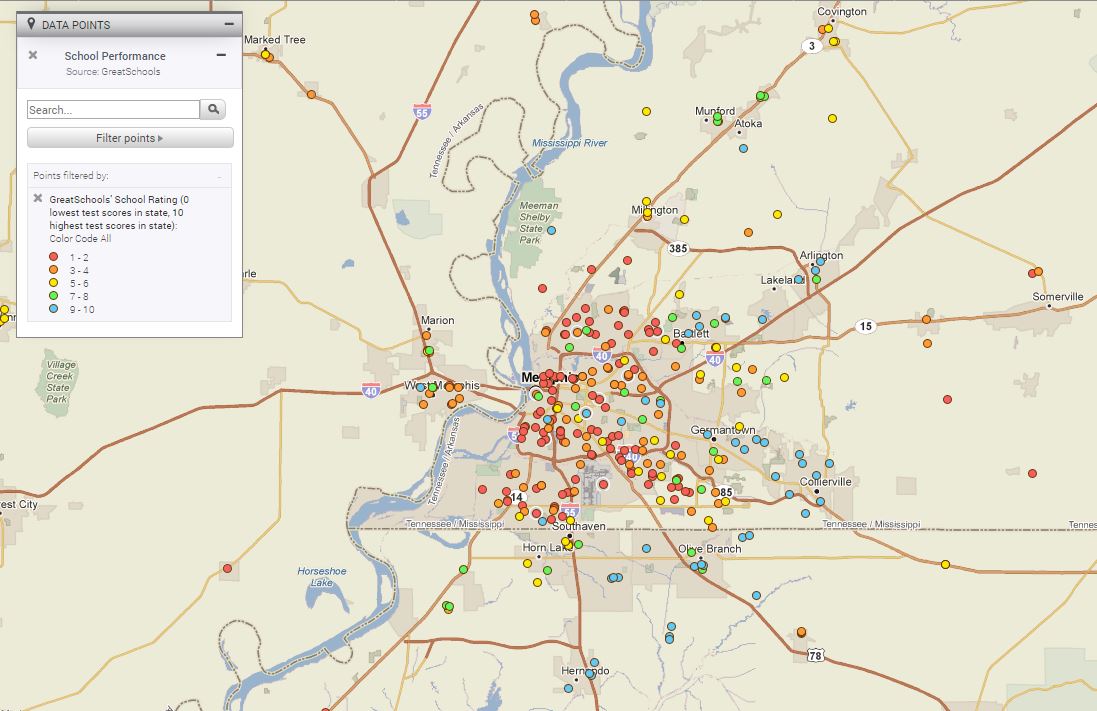
Task: Click the search magnifier button
Action: point(213,109)
